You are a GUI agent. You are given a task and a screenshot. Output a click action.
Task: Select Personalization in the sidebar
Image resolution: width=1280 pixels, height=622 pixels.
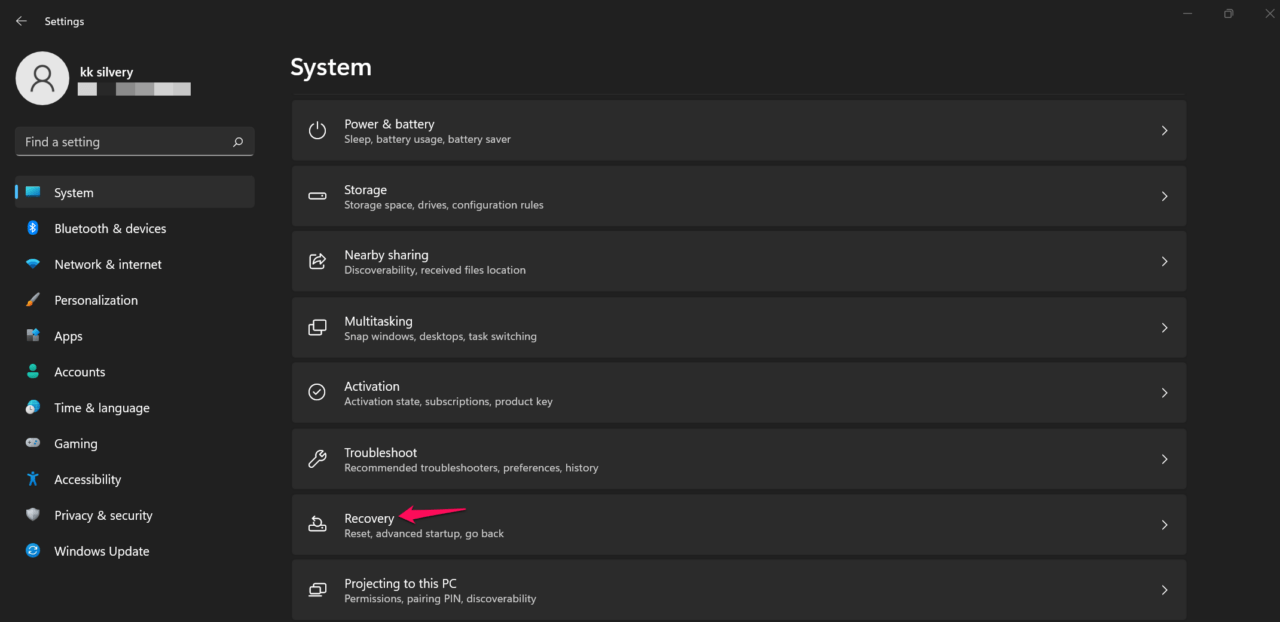(x=96, y=300)
